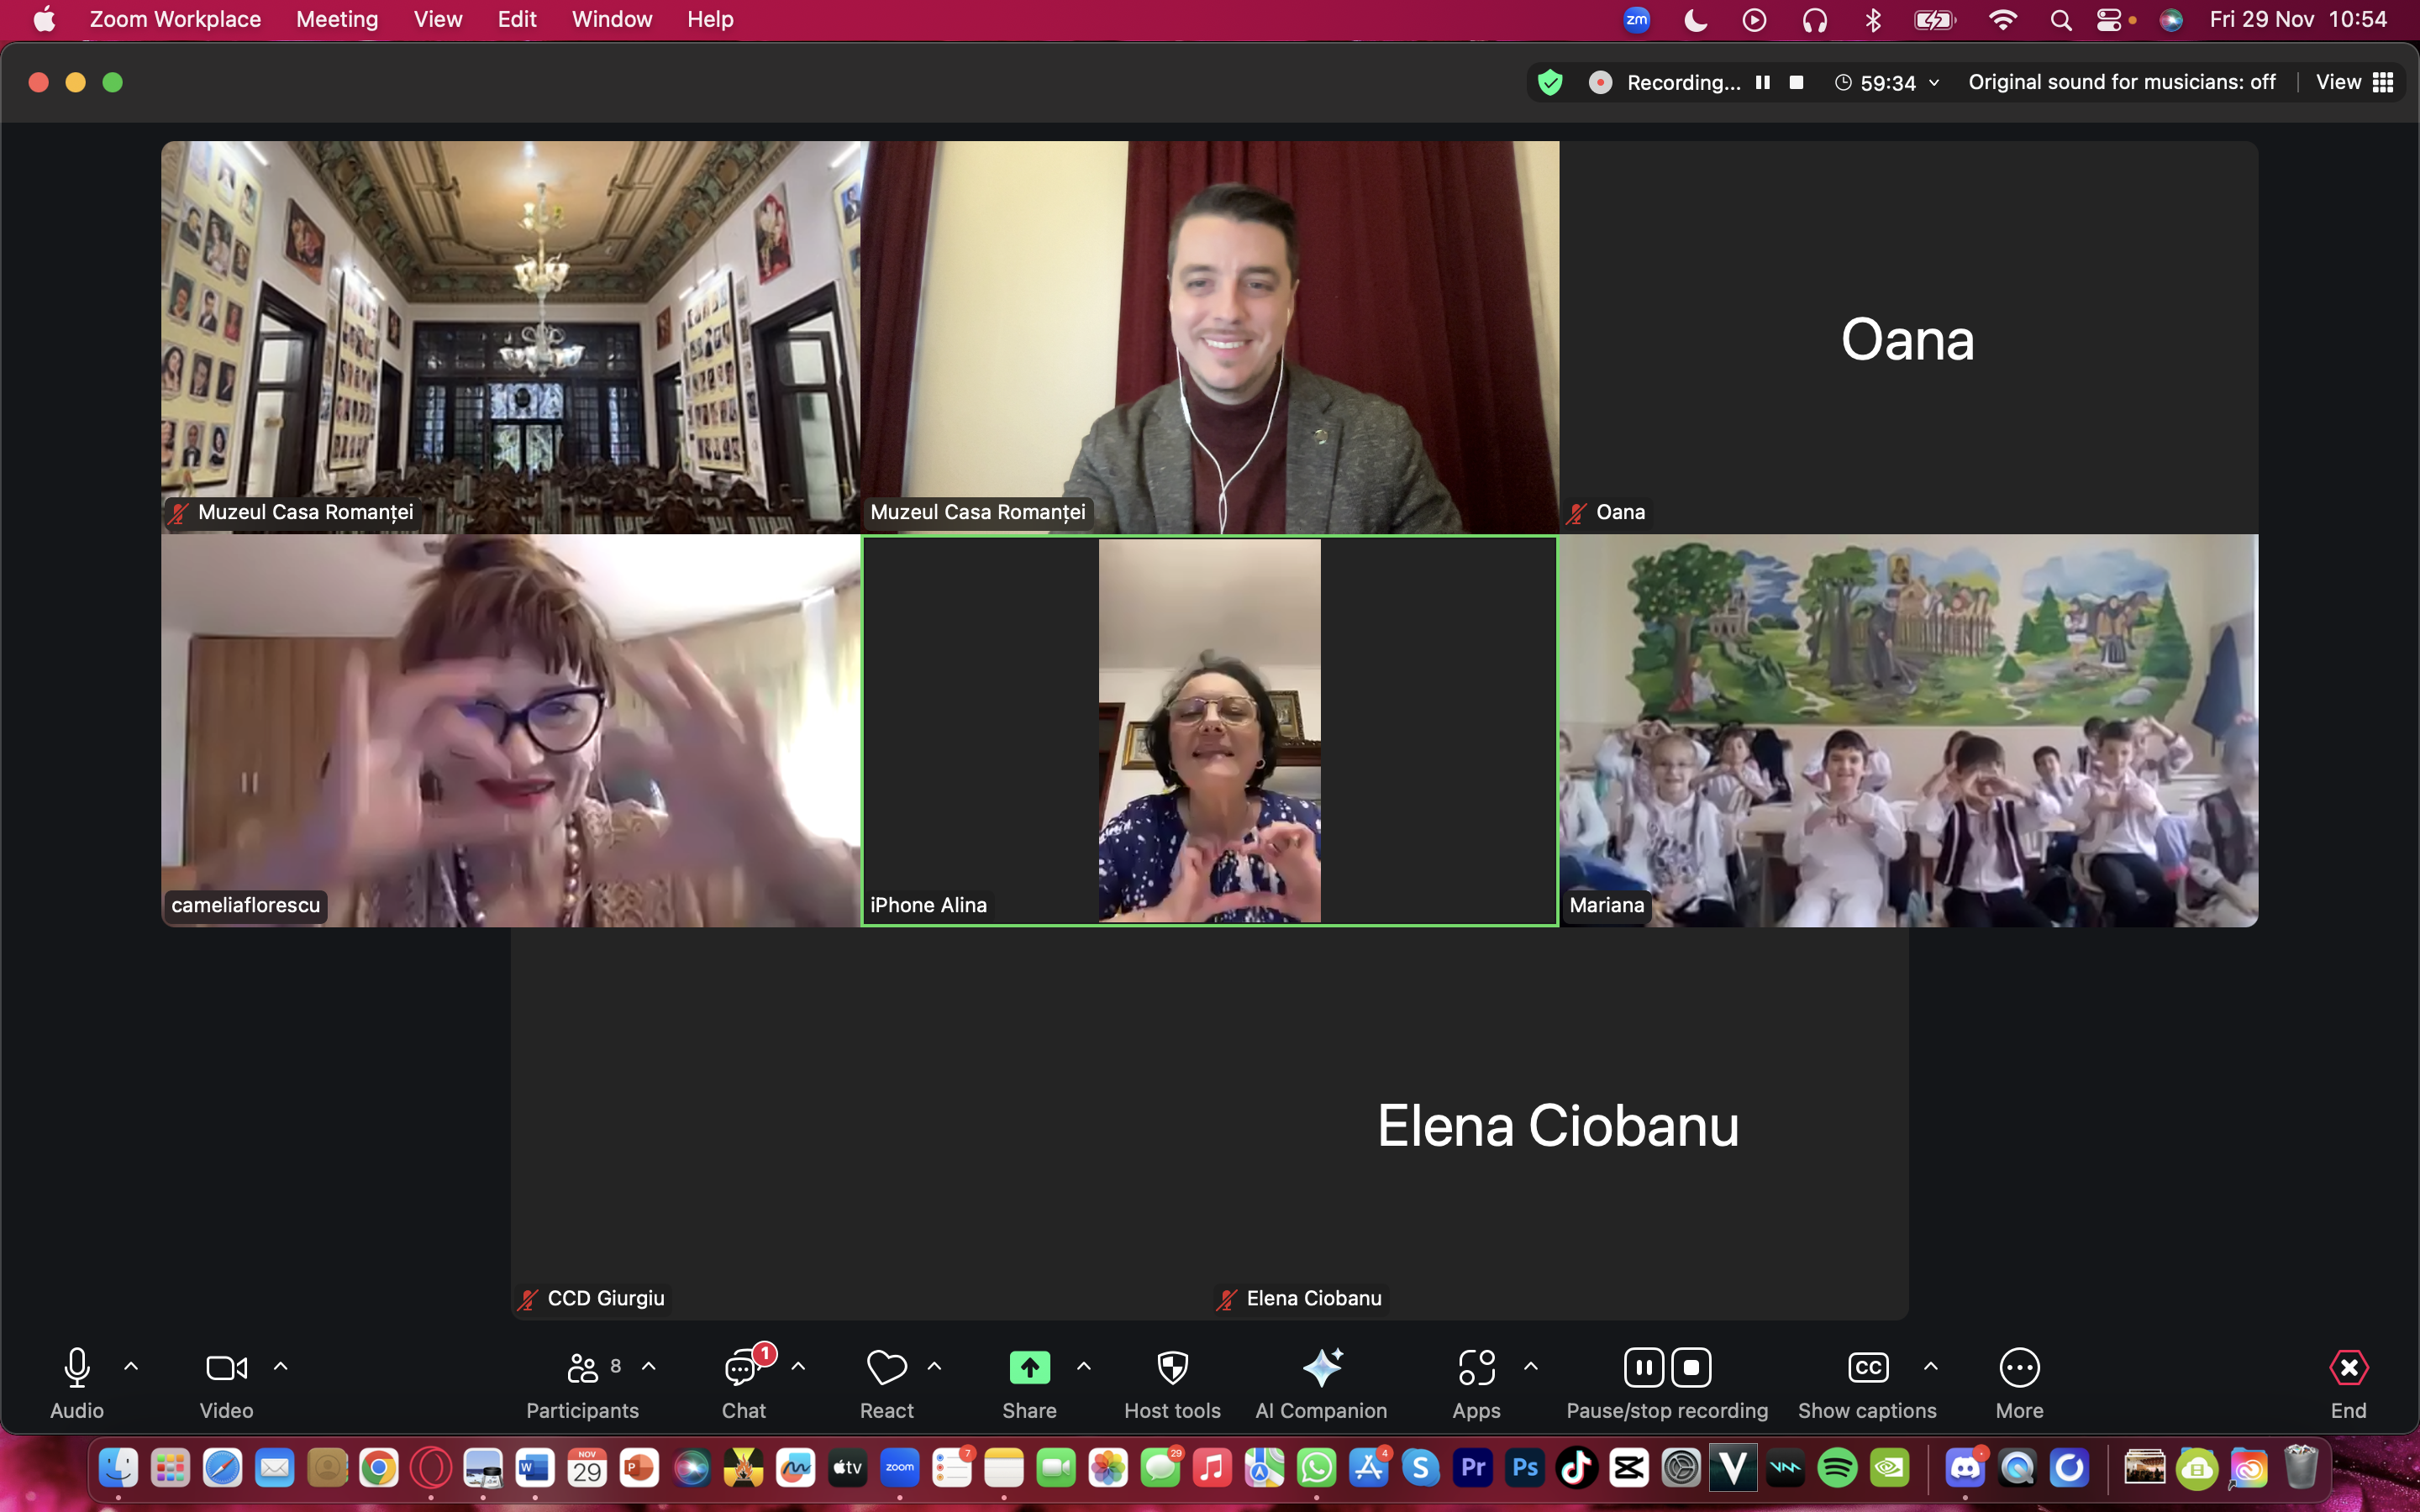Click the React heart icon
2420x1512 pixels.
coord(886,1368)
